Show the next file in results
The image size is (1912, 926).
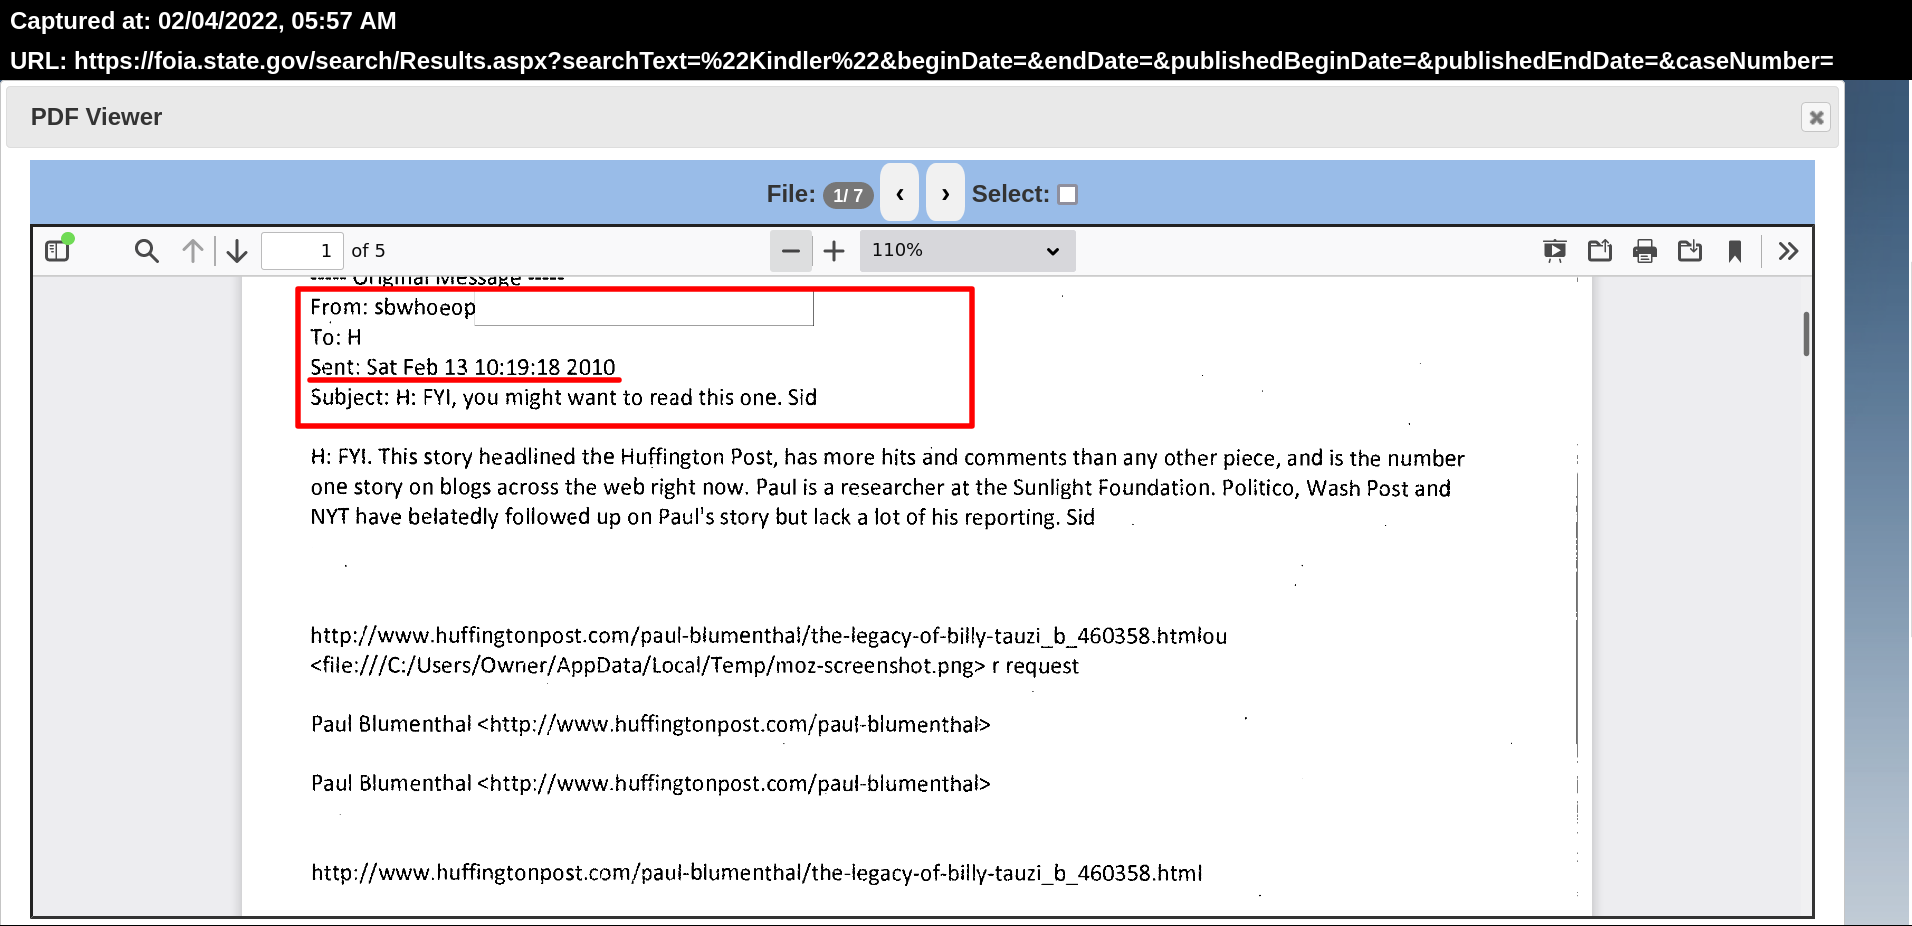[x=945, y=193]
